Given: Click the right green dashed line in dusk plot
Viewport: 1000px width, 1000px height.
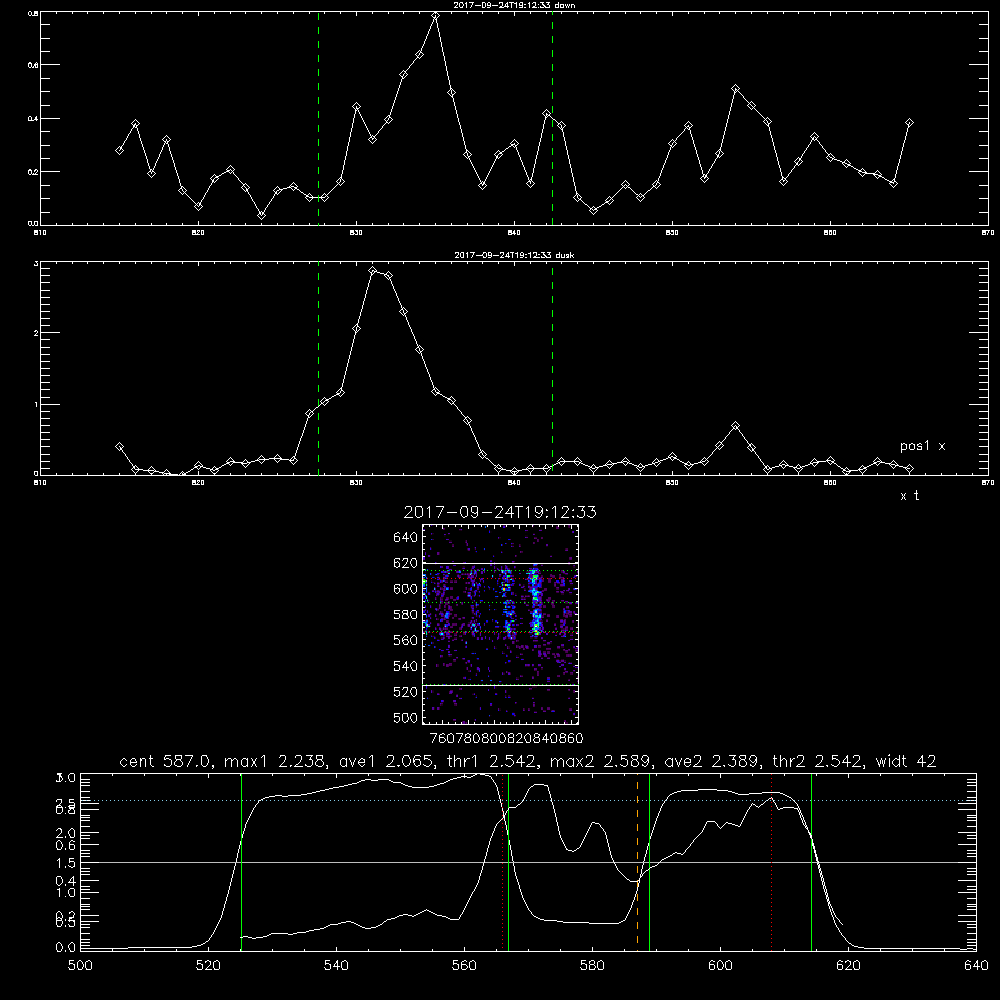Looking at the screenshot, I should (552, 368).
